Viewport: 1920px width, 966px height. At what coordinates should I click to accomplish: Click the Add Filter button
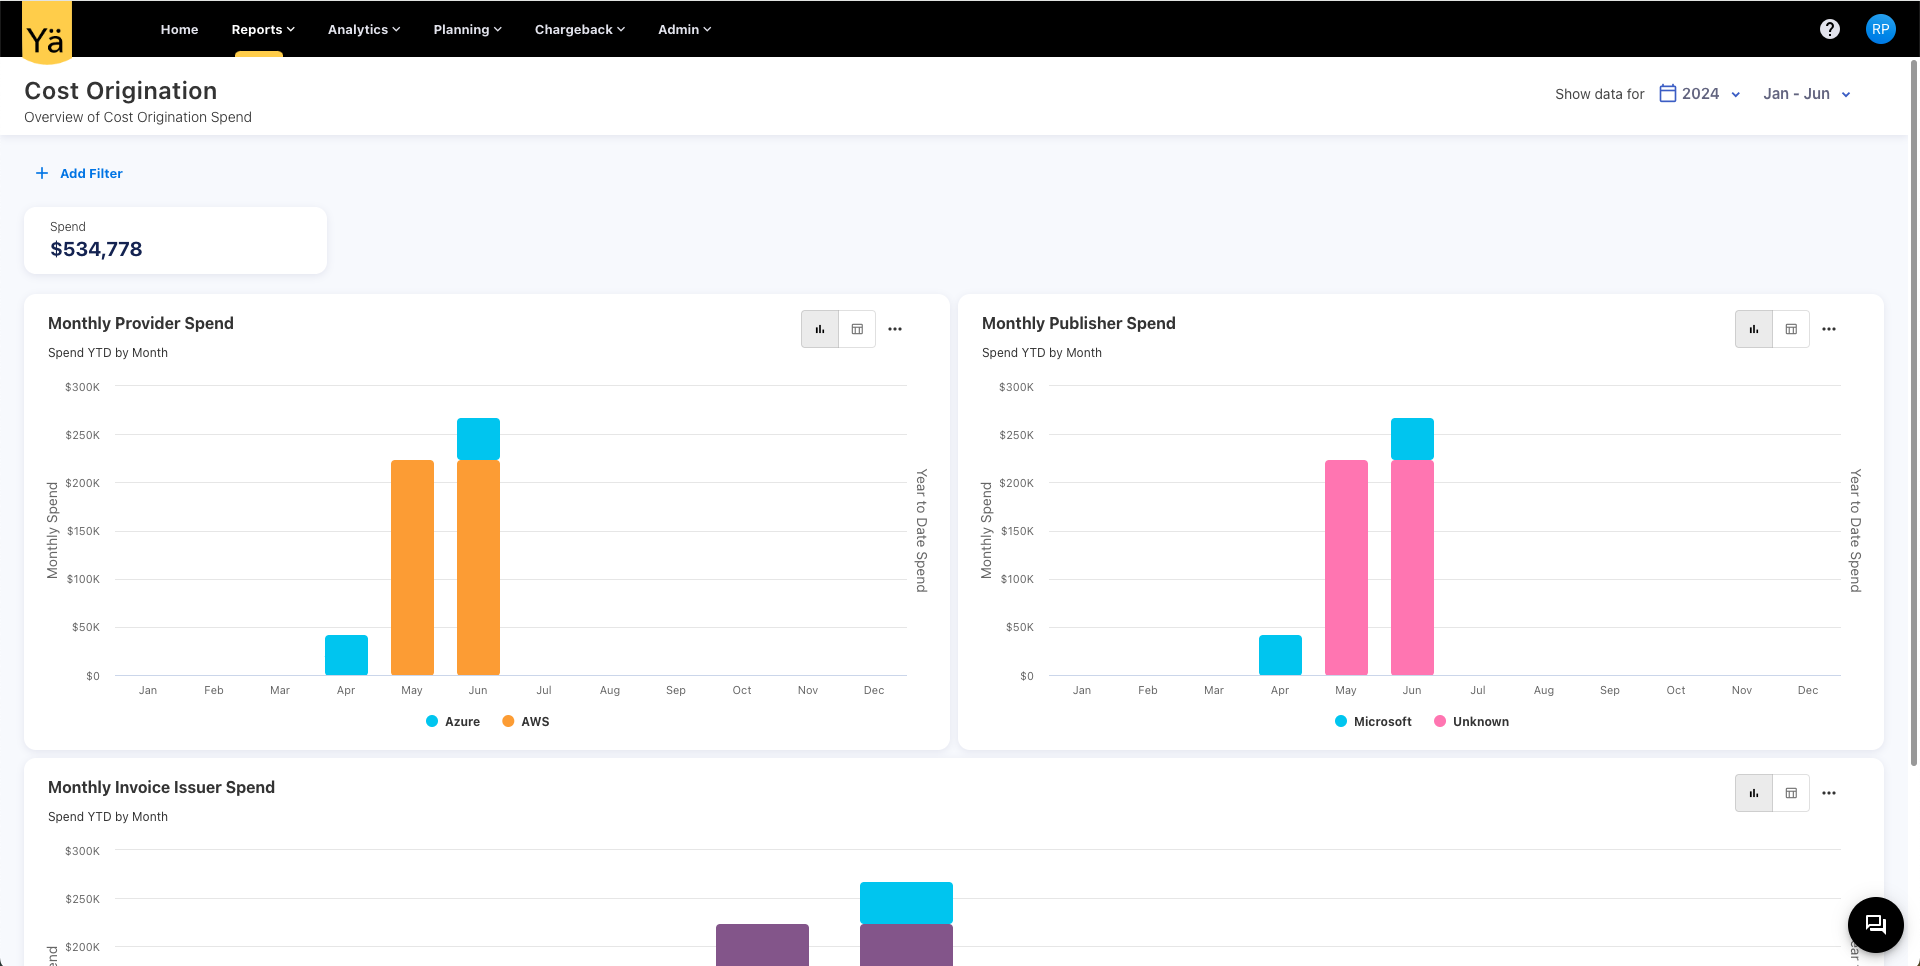(x=80, y=173)
